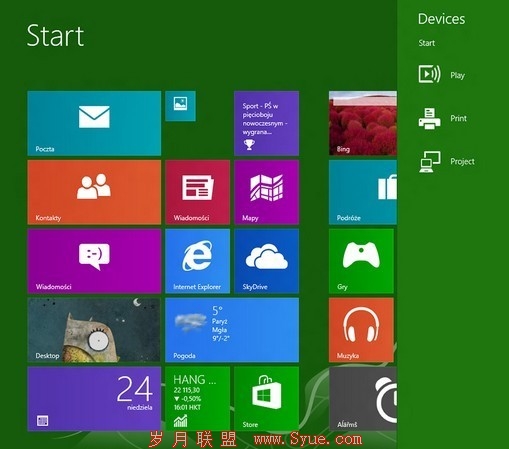Open the Mapy maps tile

(267, 192)
